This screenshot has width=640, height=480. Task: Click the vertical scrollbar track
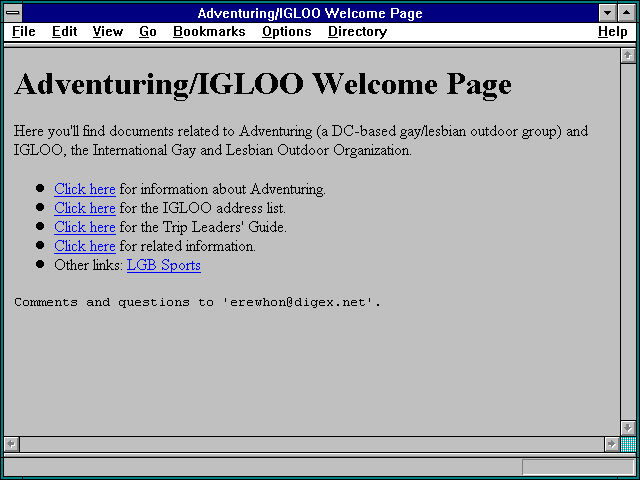pyautogui.click(x=628, y=242)
